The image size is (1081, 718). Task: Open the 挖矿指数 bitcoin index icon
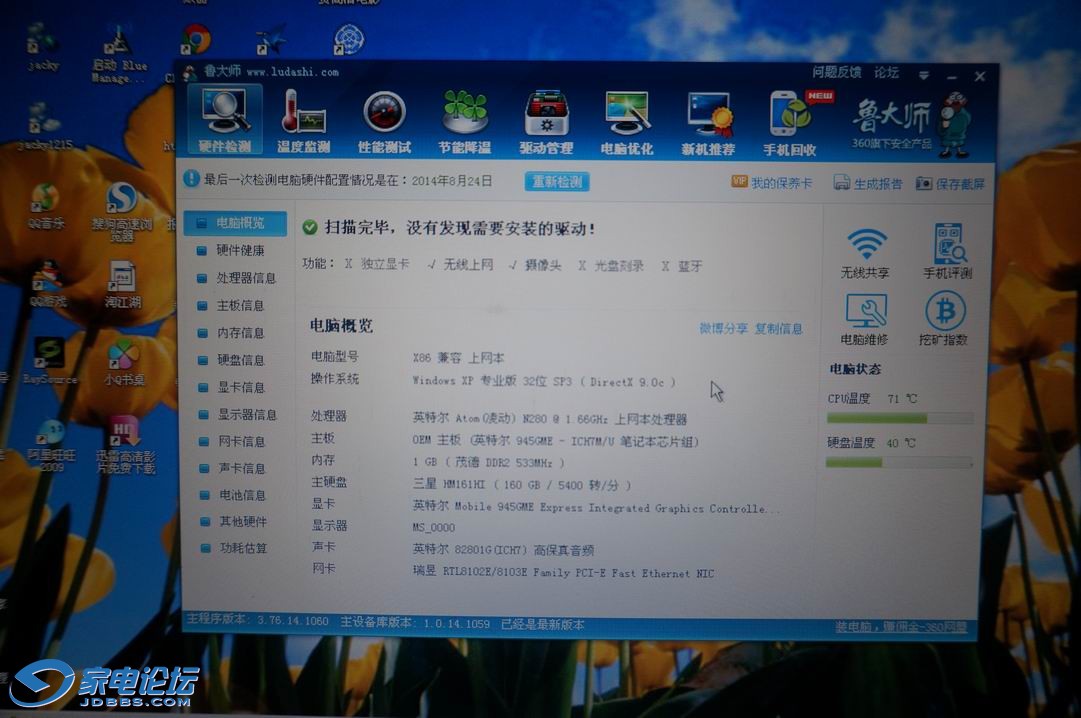pyautogui.click(x=944, y=319)
